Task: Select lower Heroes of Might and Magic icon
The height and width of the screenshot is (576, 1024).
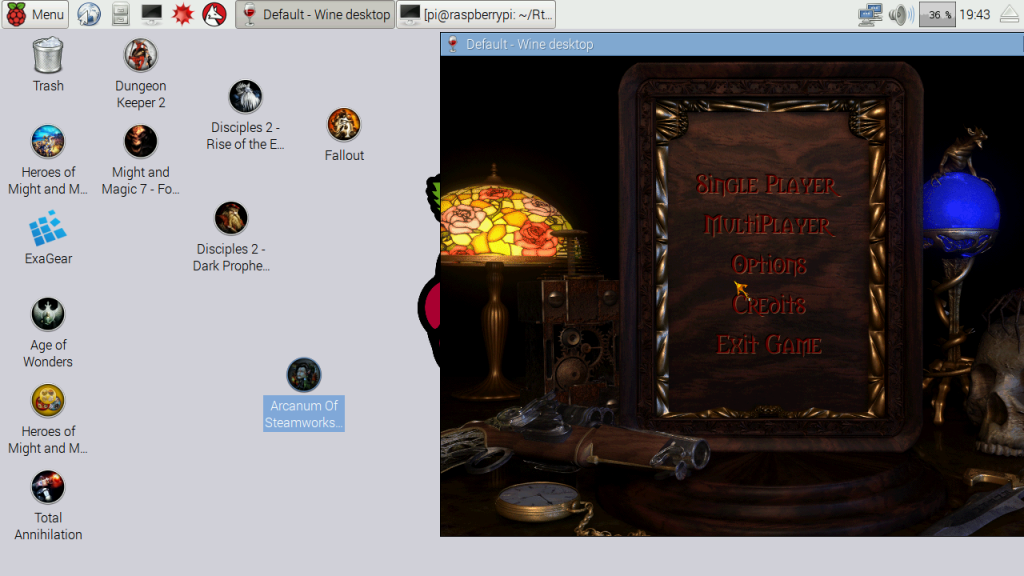Action: (x=48, y=400)
